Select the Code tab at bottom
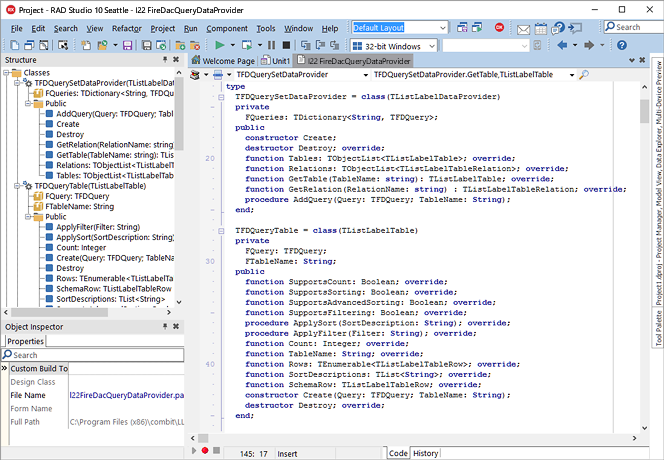The height and width of the screenshot is (460, 664). (398, 453)
